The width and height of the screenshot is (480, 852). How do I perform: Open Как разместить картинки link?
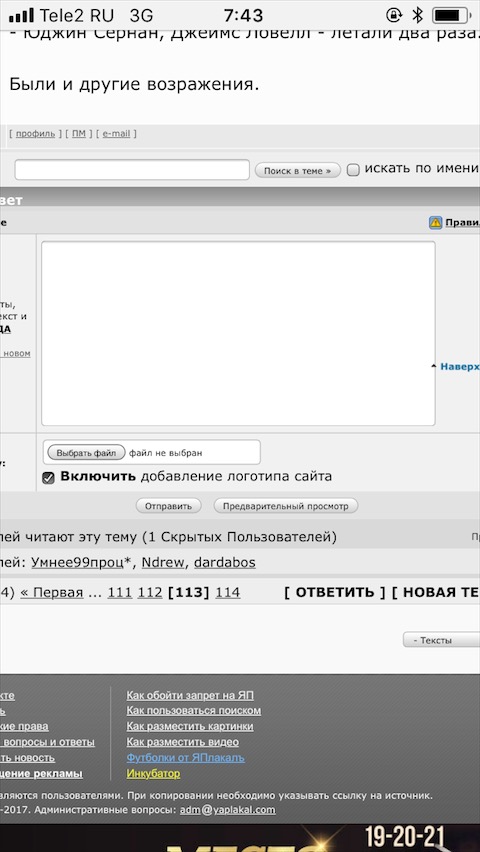coord(190,726)
